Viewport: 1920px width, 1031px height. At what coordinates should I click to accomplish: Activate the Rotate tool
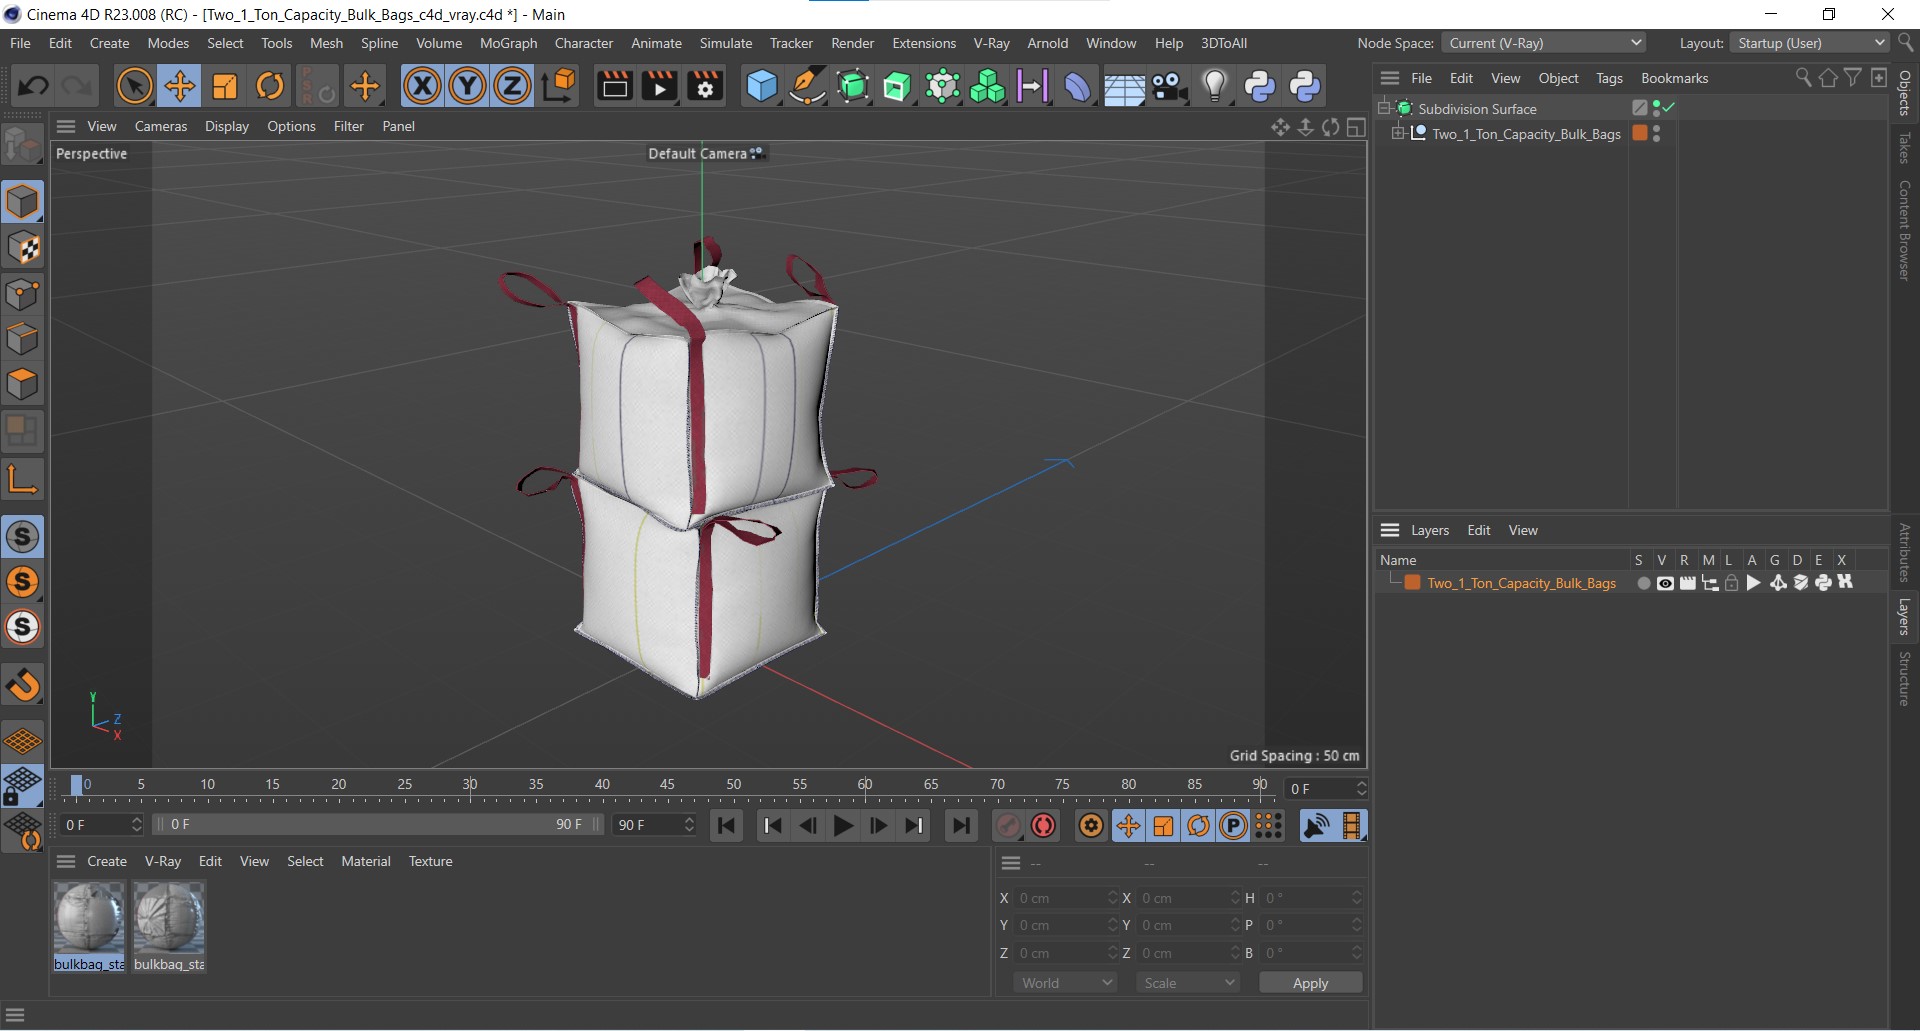270,86
